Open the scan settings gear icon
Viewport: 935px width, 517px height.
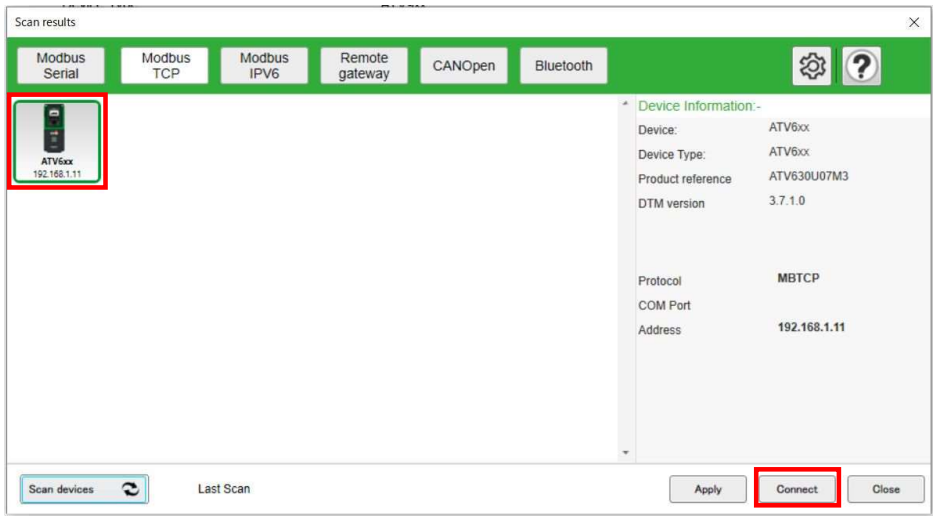(811, 66)
